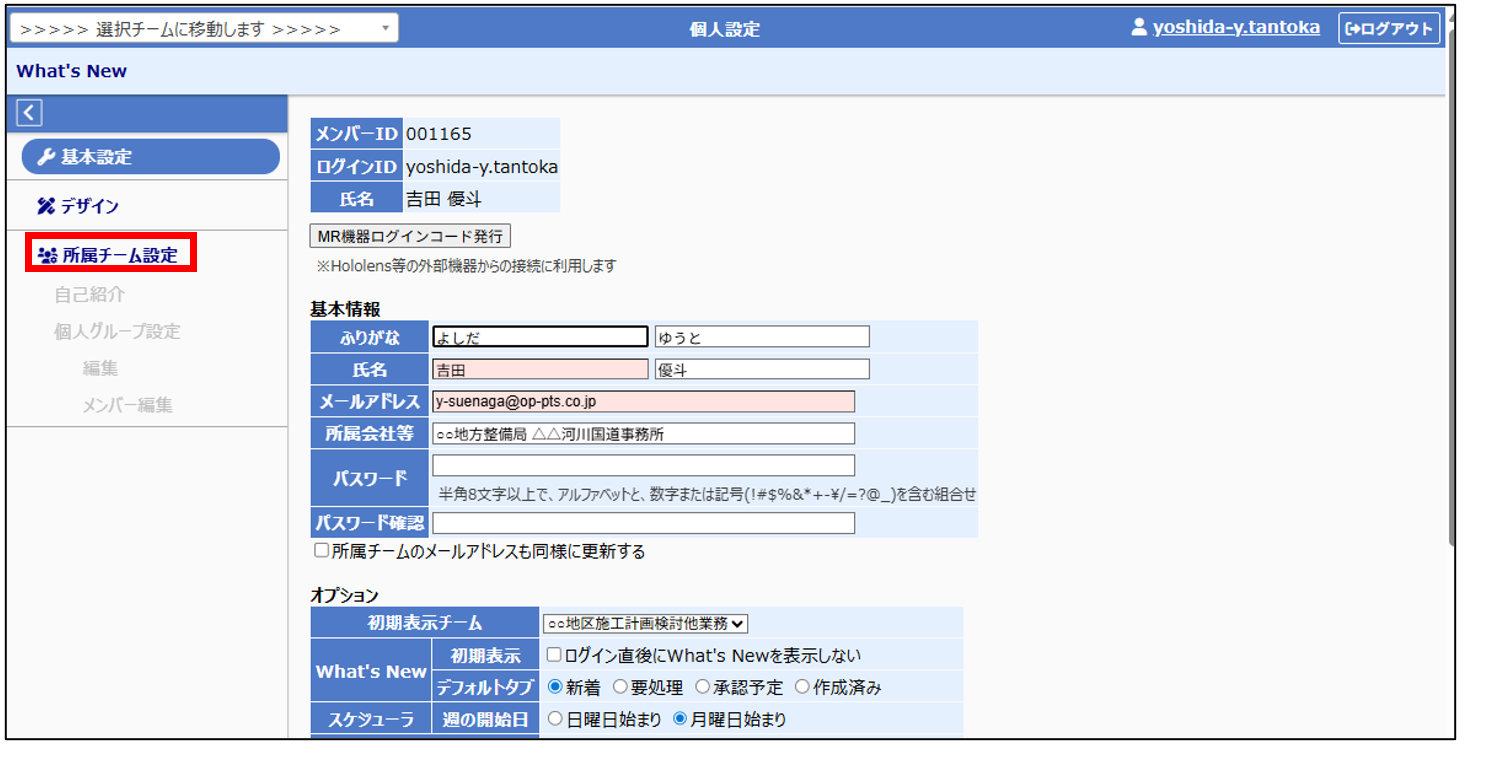Expand the 初期表示チーム dropdown
The width and height of the screenshot is (1486, 764).
pos(645,624)
